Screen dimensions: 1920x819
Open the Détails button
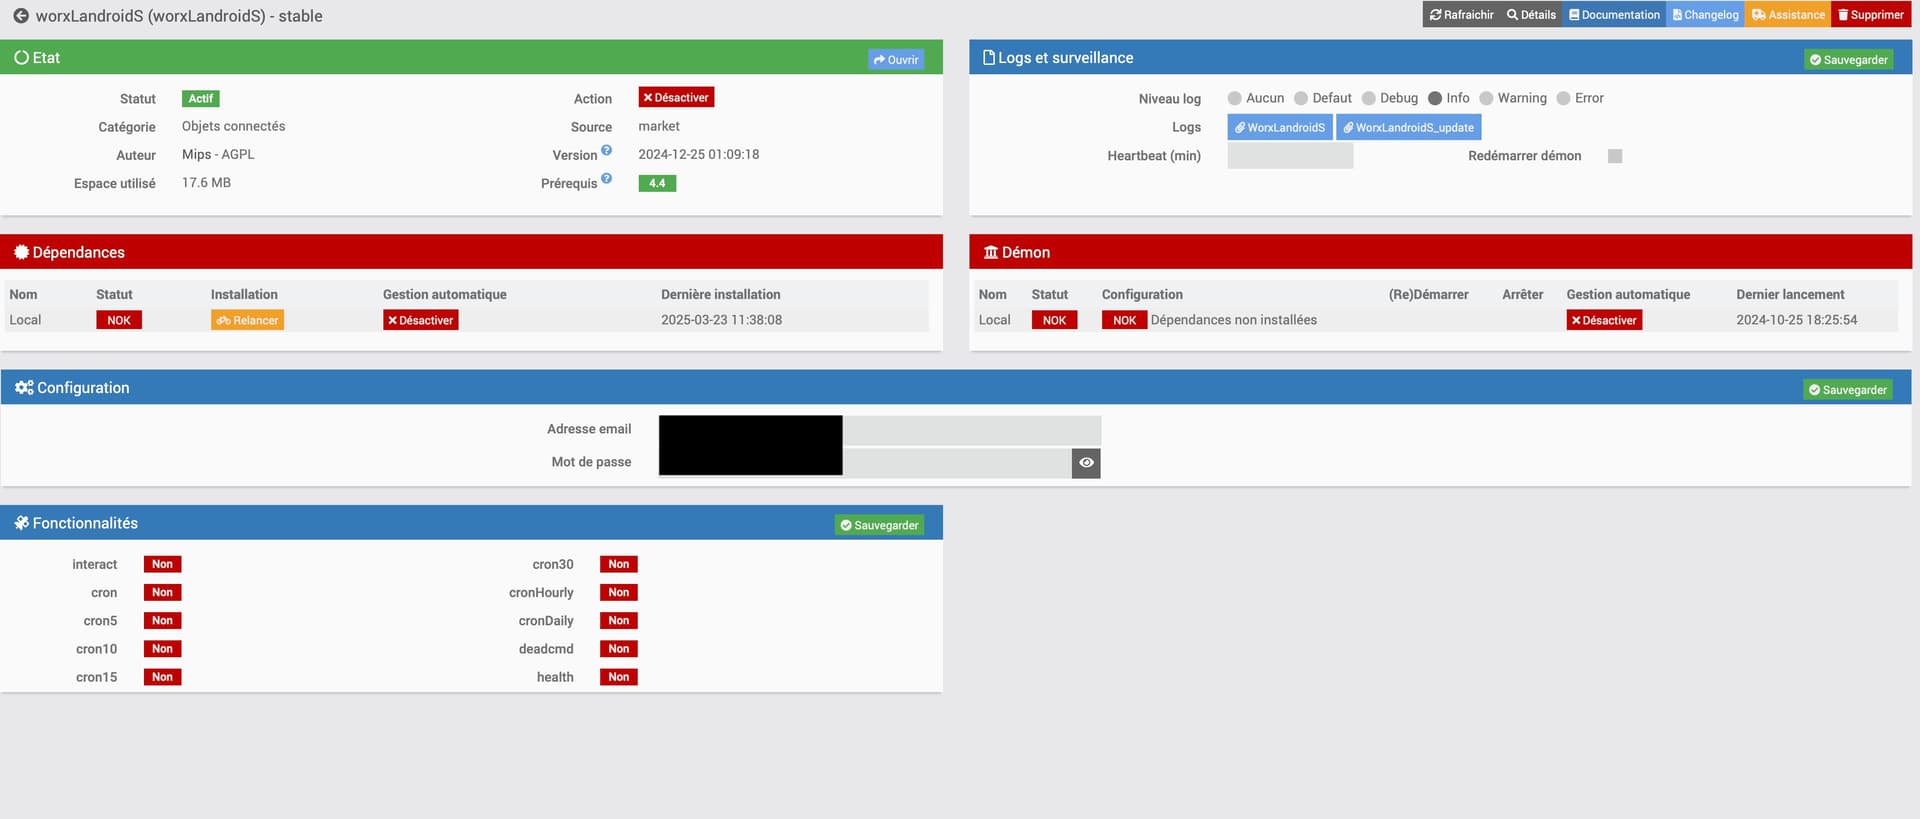[x=1531, y=15]
